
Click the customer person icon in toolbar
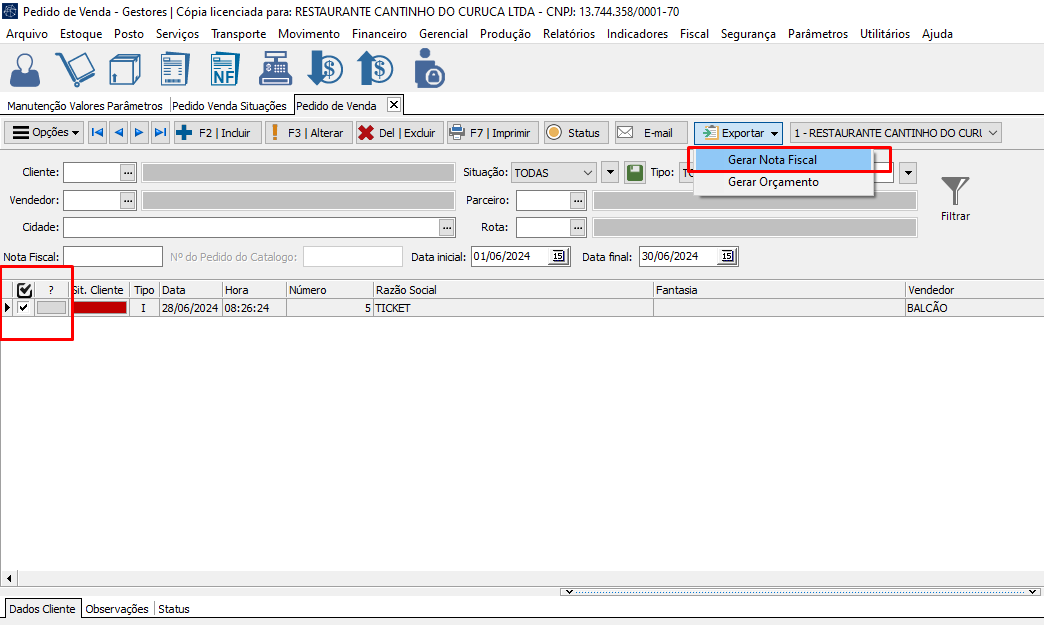[26, 69]
